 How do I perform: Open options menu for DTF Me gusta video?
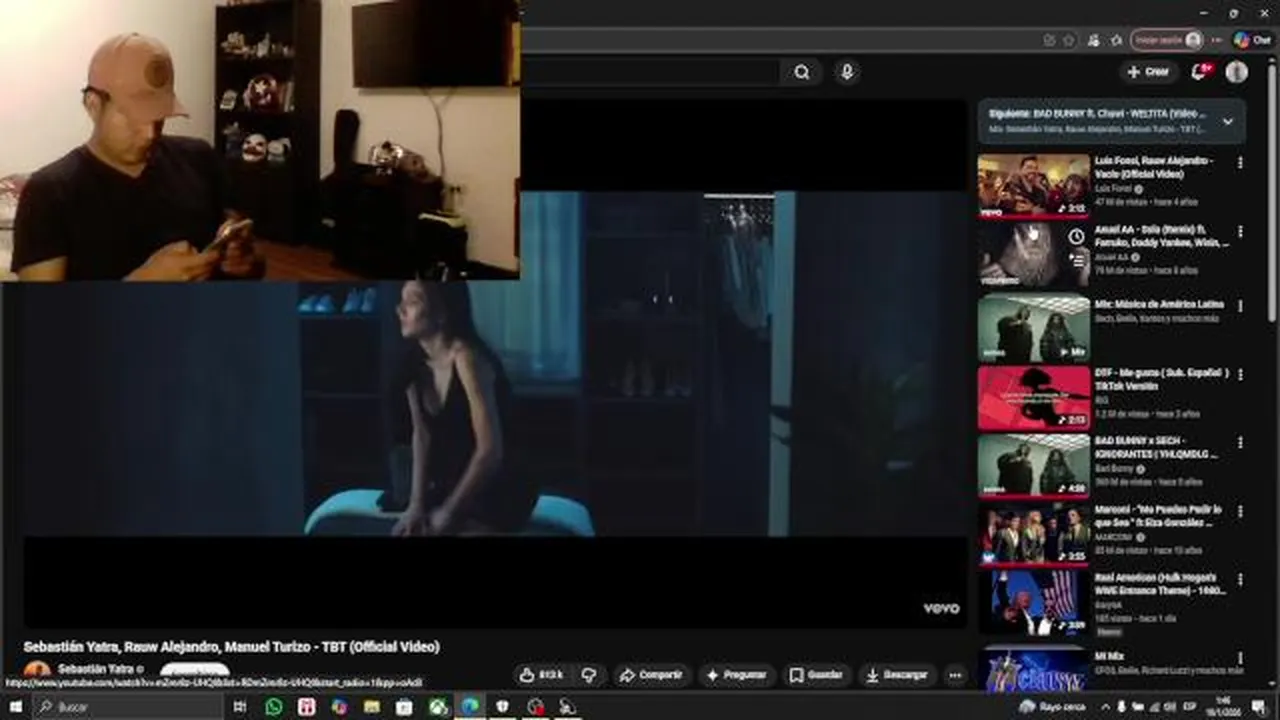(1240, 374)
